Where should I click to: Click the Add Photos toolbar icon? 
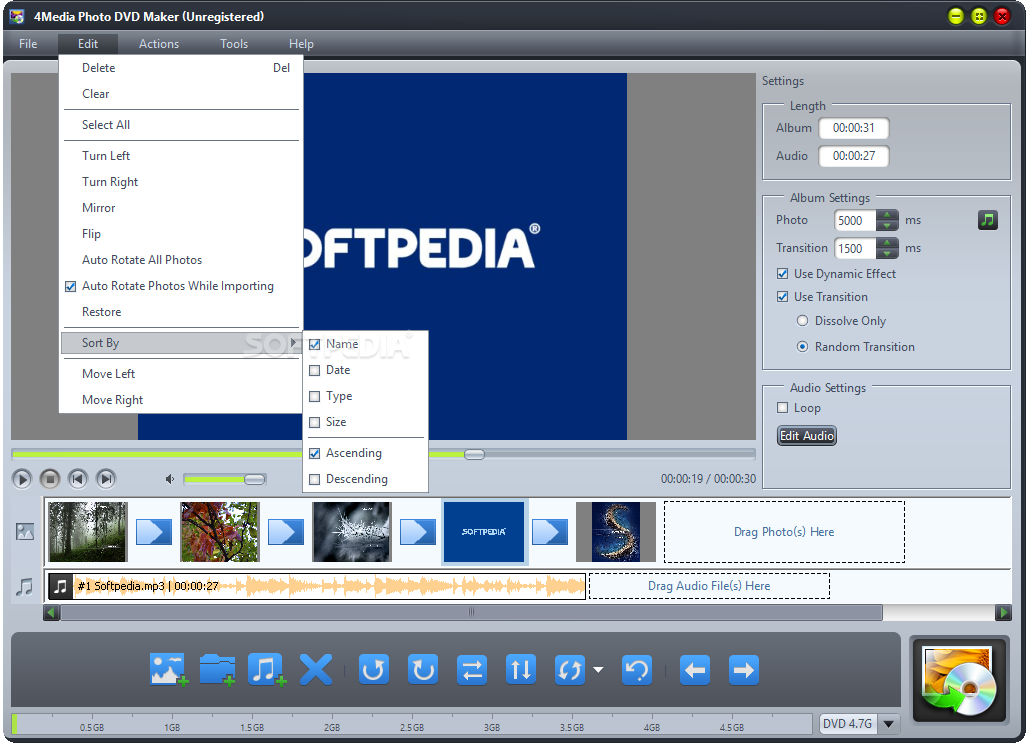(168, 669)
